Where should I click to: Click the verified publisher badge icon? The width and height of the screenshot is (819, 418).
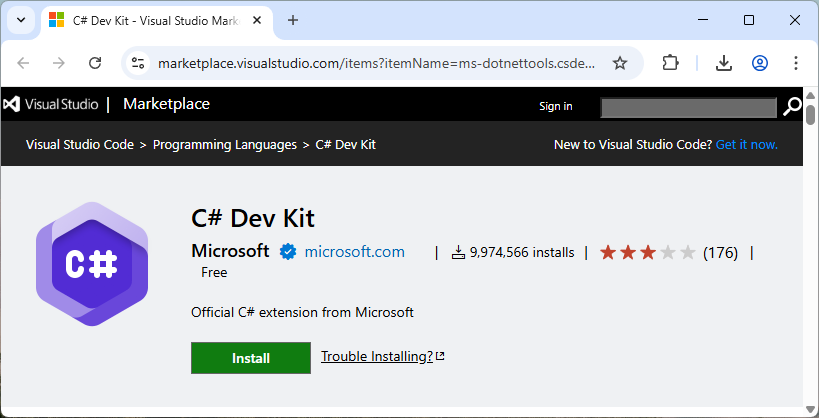click(x=287, y=252)
